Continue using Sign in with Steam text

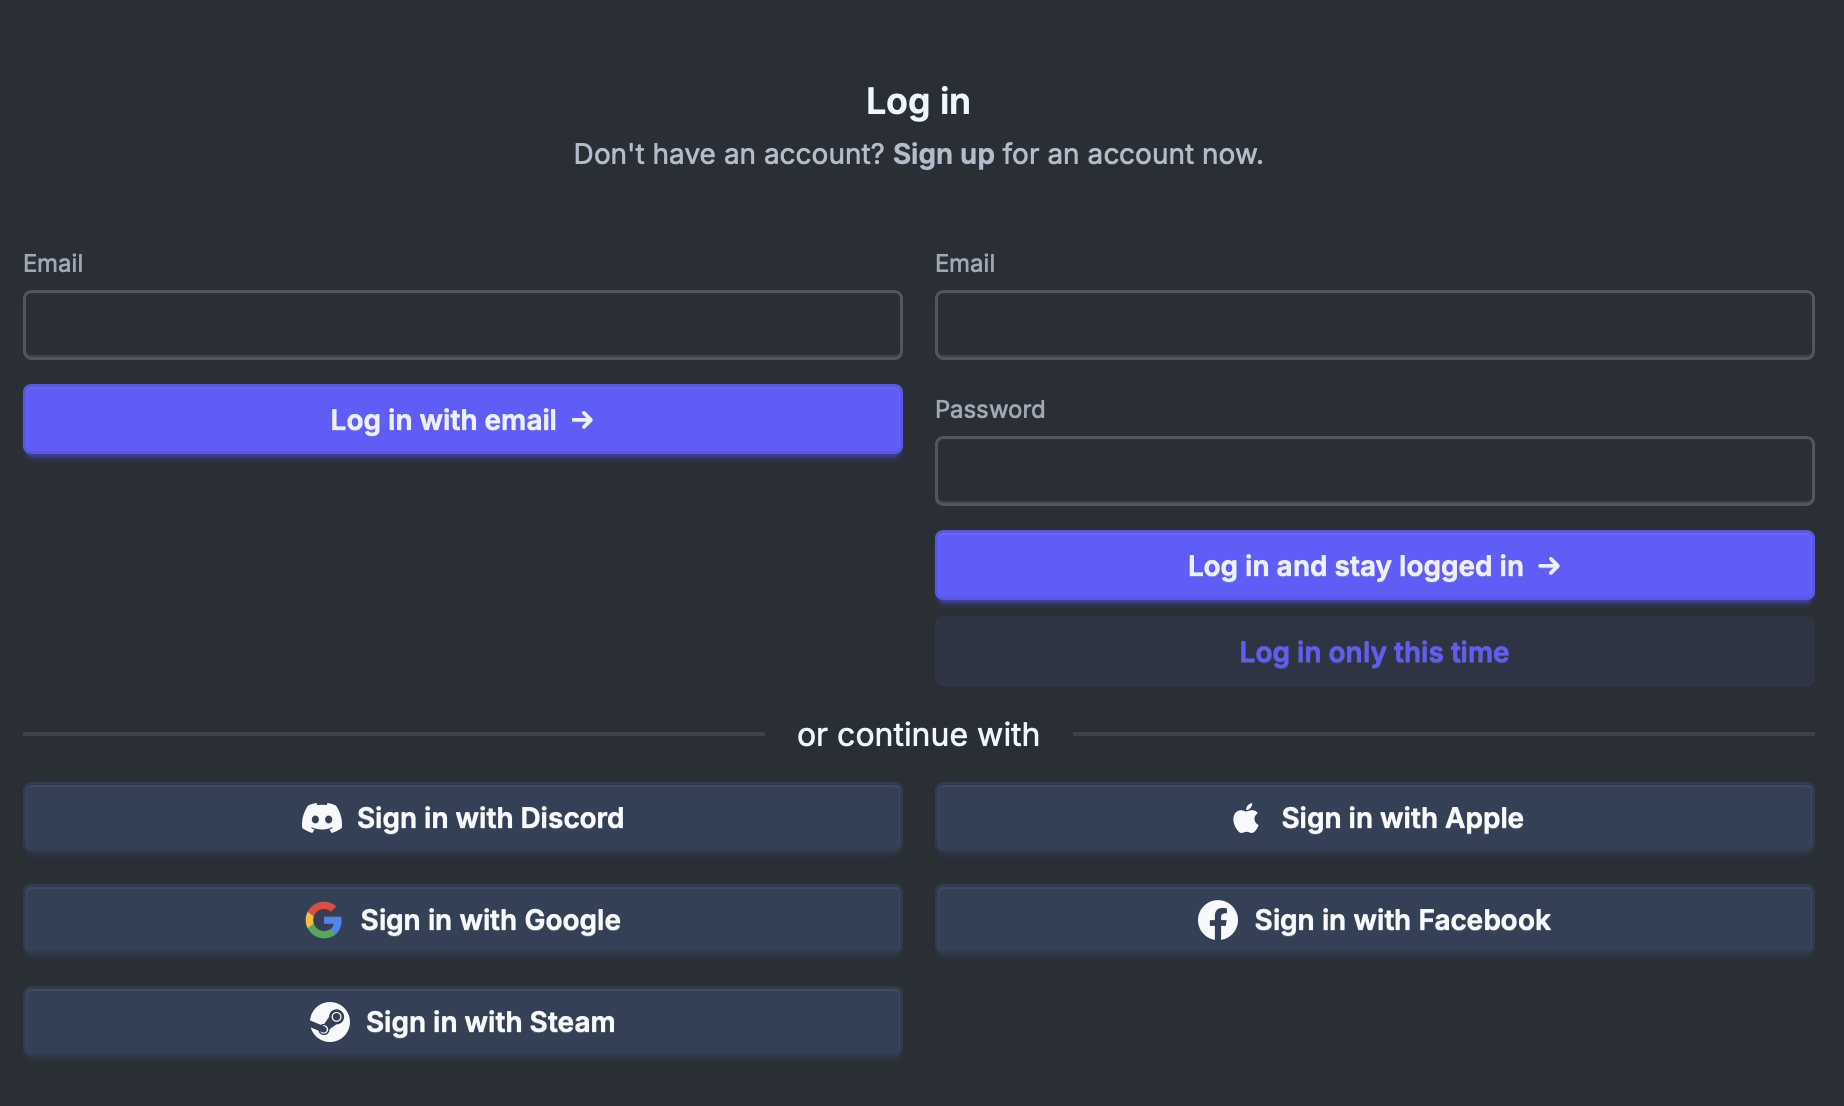coord(490,1022)
